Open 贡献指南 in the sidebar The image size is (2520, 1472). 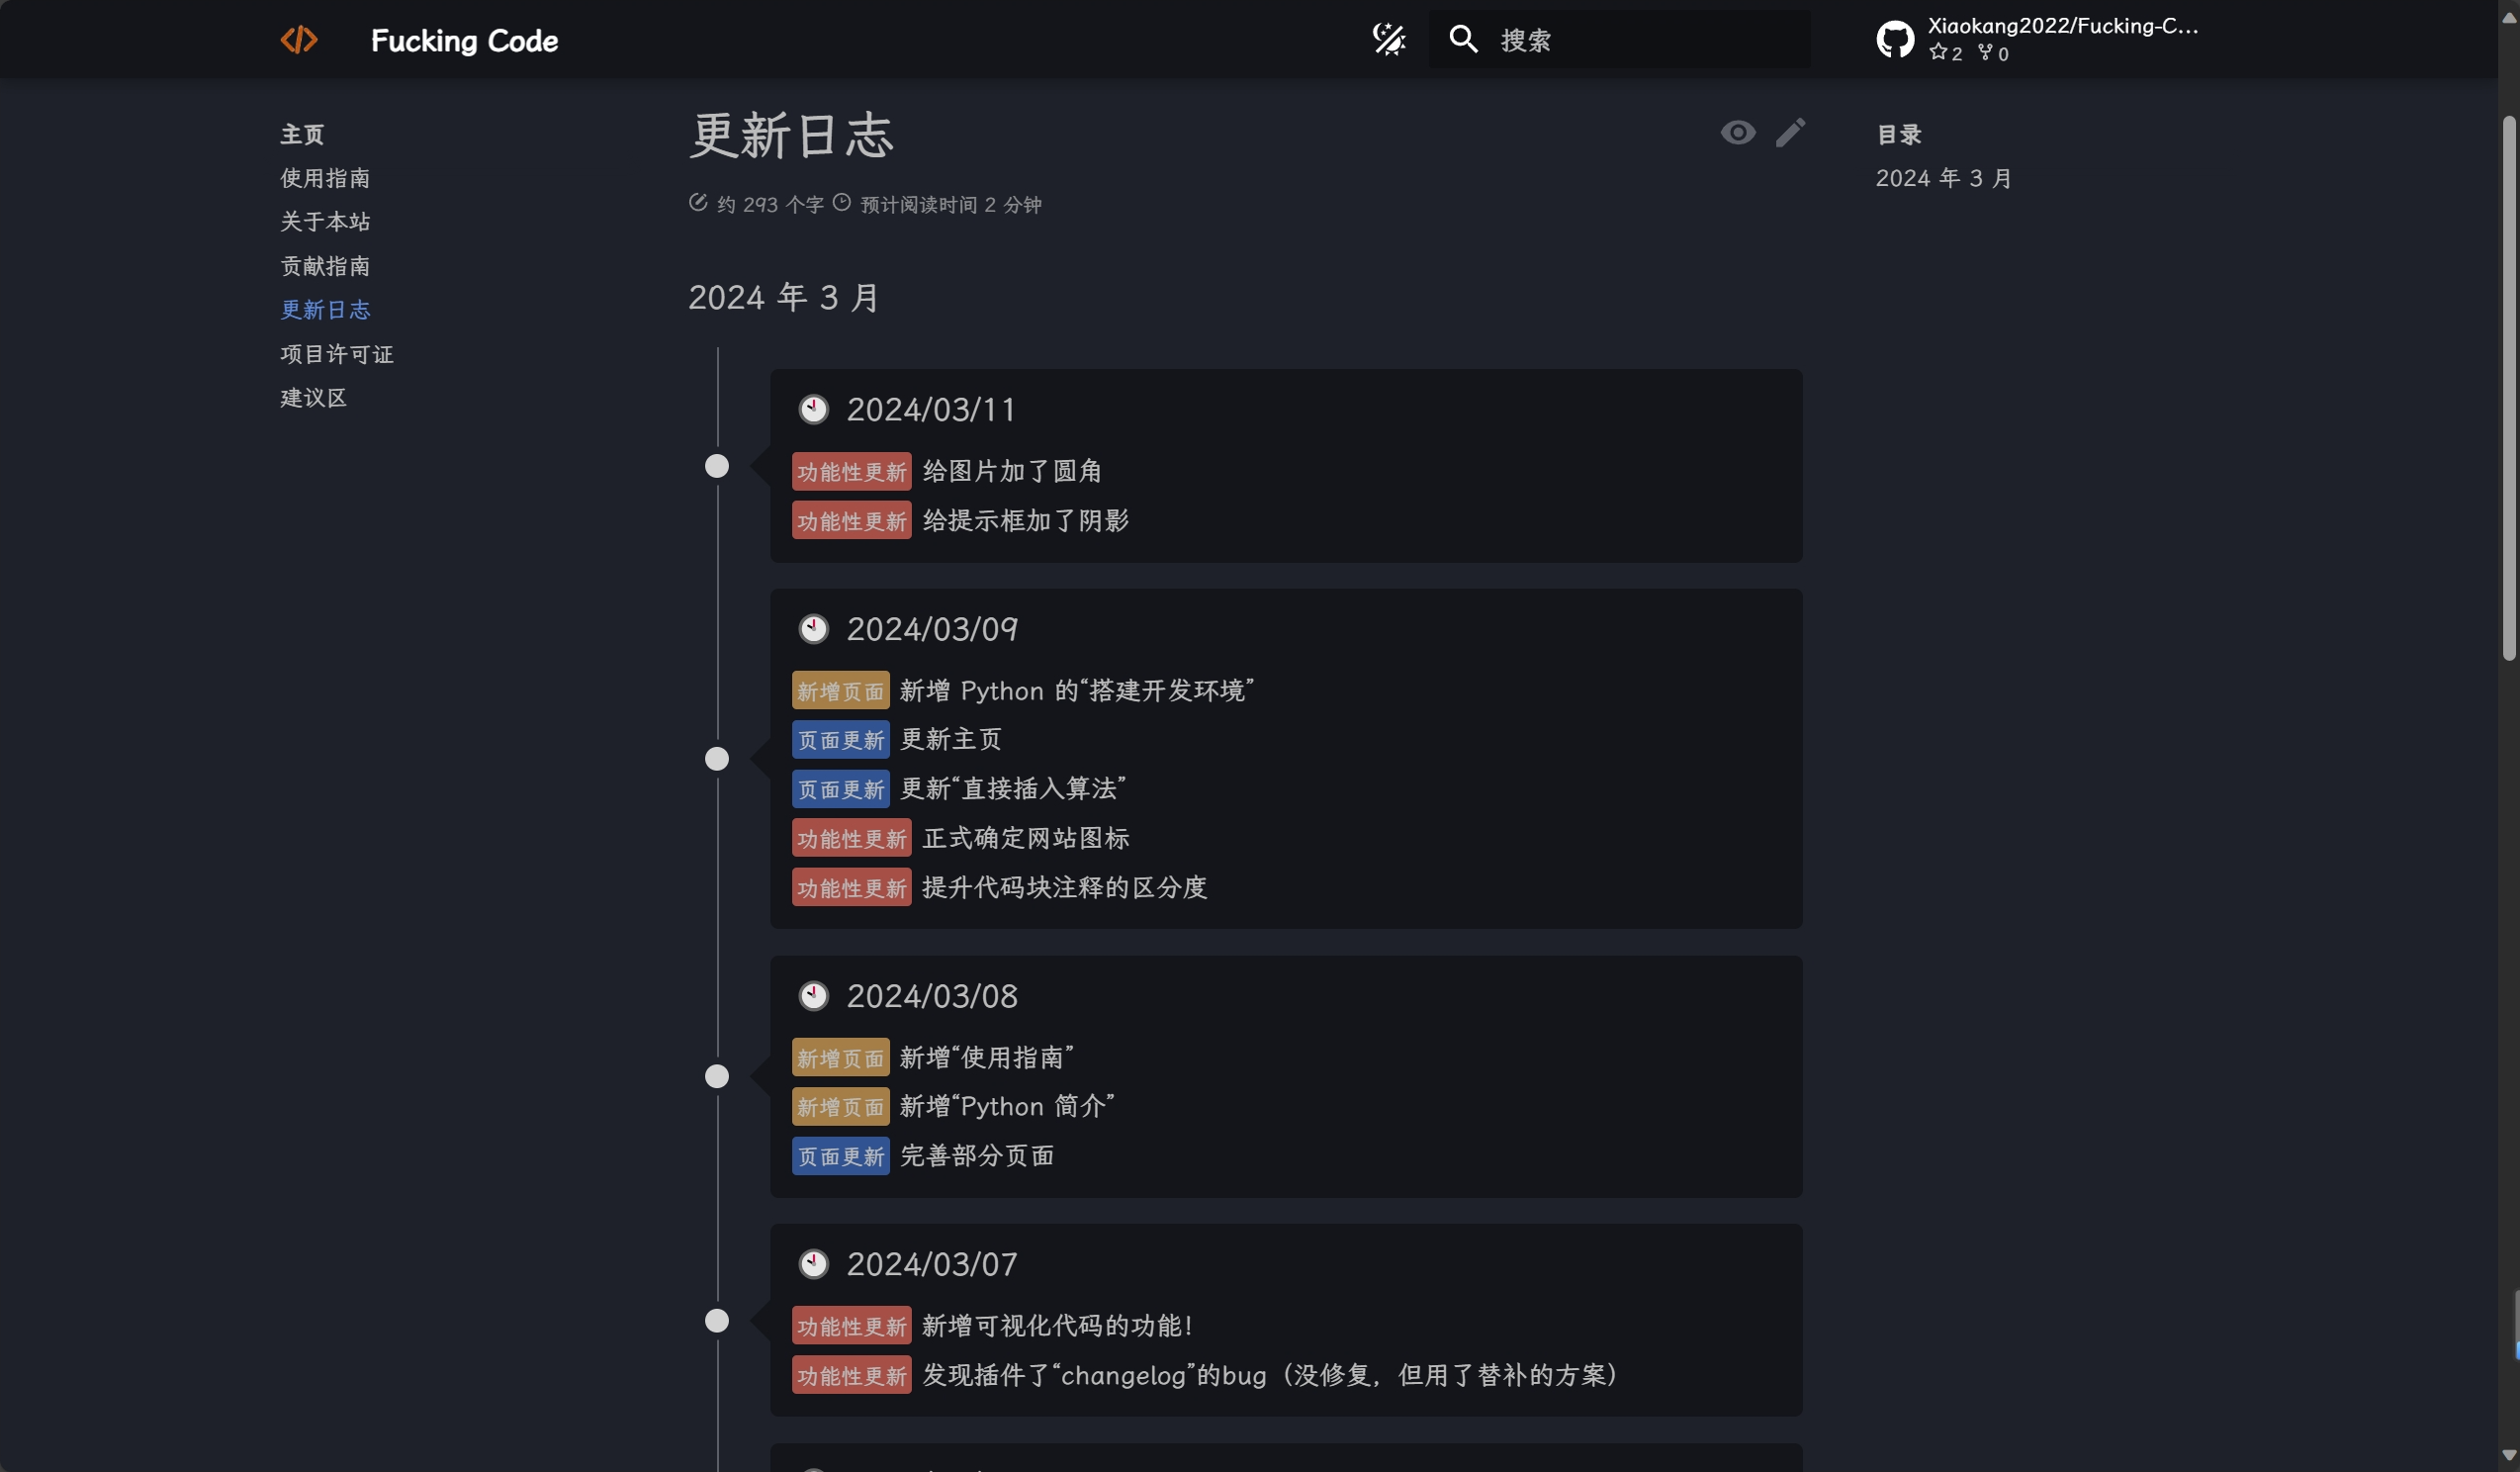pyautogui.click(x=325, y=266)
